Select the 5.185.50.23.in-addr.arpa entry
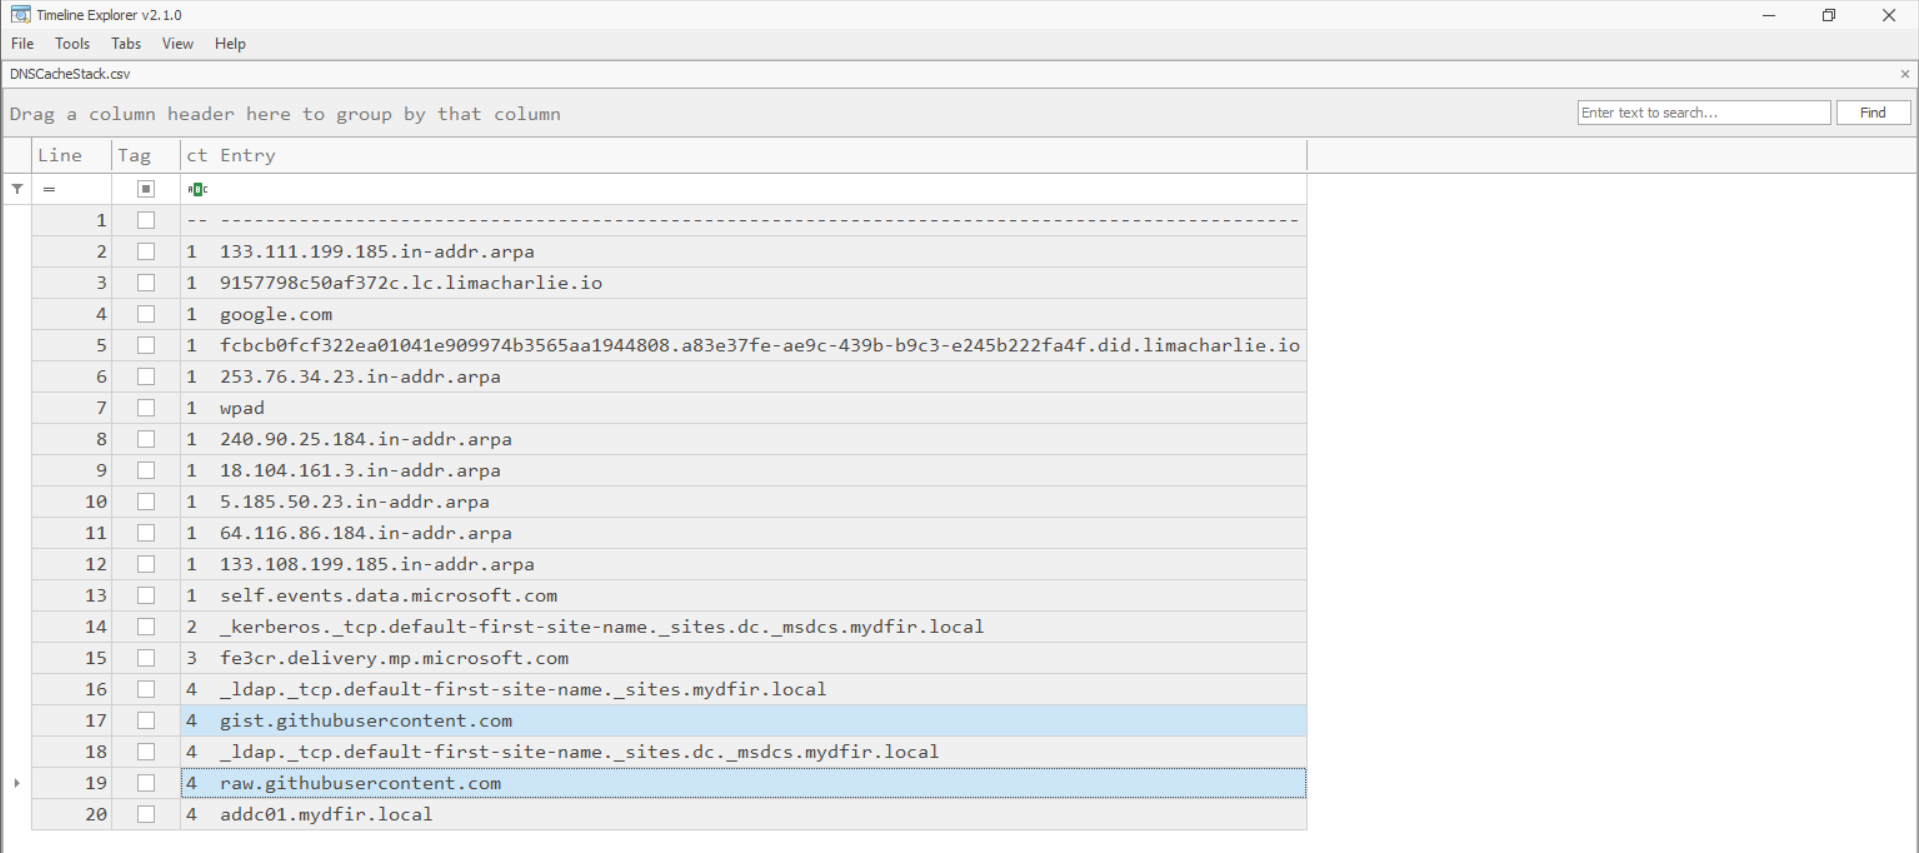Image resolution: width=1919 pixels, height=853 pixels. (x=355, y=502)
